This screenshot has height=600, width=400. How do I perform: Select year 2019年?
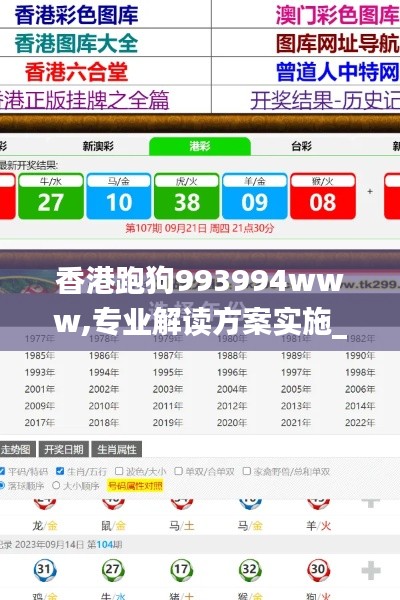(x=168, y=423)
